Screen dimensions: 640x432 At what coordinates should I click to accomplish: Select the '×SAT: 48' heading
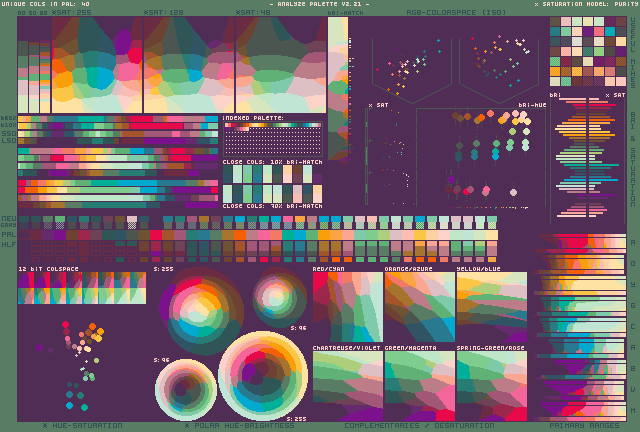(x=253, y=13)
